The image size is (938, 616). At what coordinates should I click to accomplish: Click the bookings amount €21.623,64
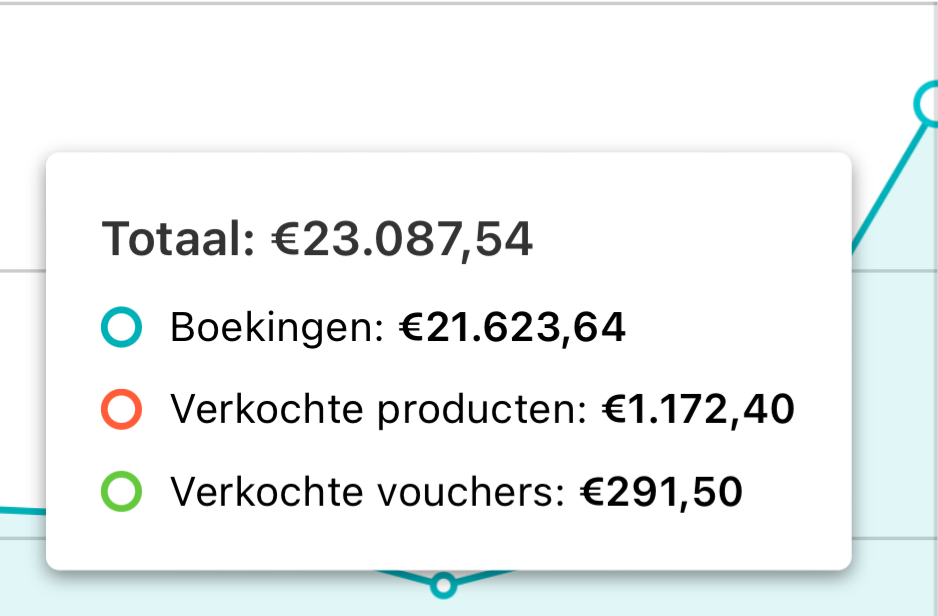pyautogui.click(x=513, y=328)
